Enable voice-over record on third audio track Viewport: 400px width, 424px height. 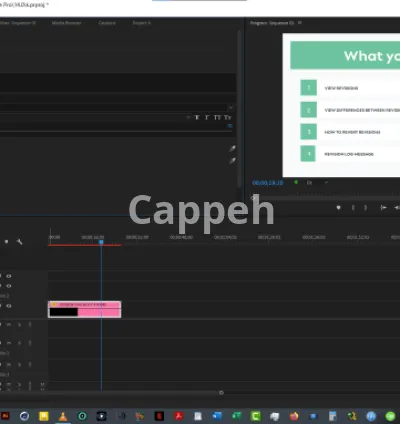point(30,364)
